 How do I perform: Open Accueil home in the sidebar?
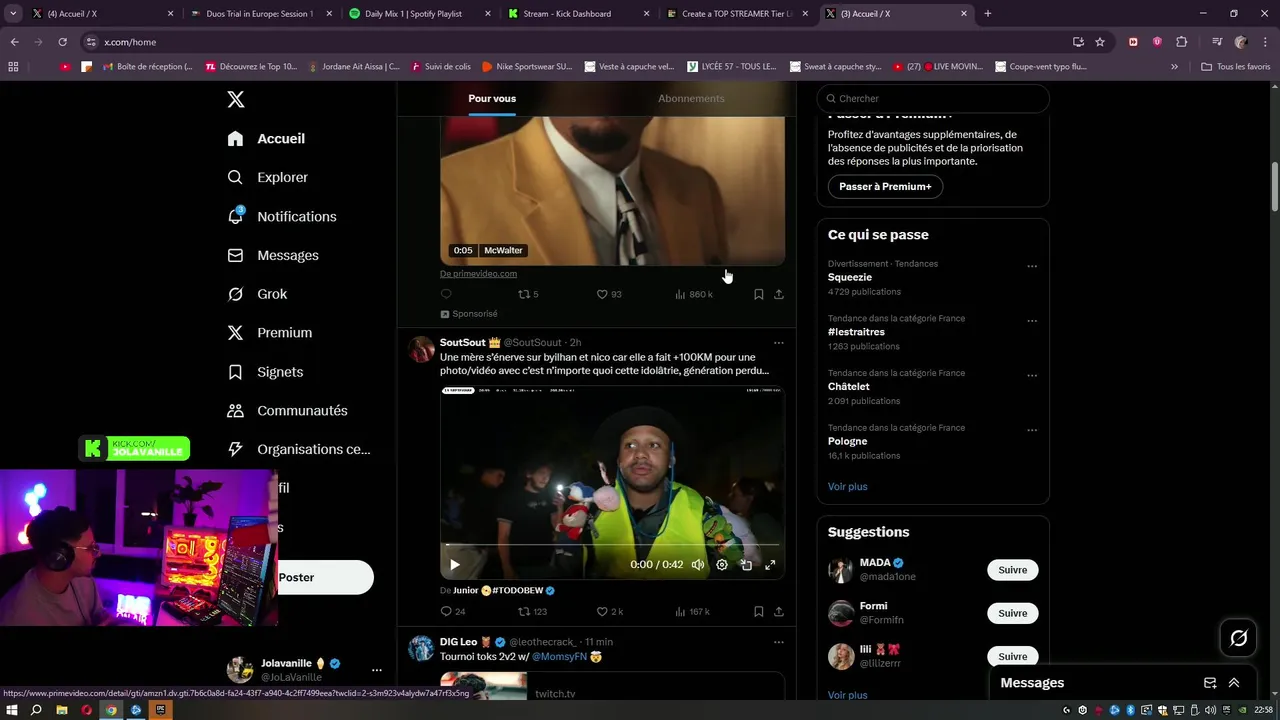tap(266, 138)
